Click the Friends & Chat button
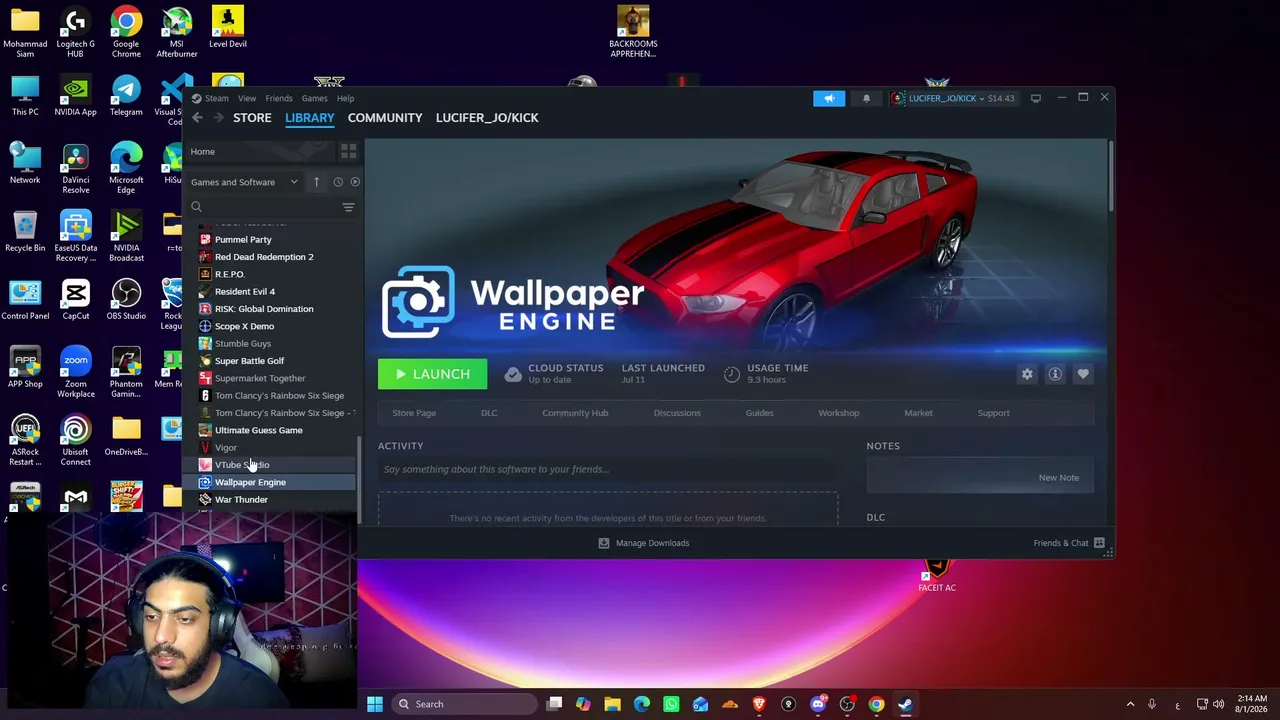Viewport: 1280px width, 720px height. tap(1069, 543)
